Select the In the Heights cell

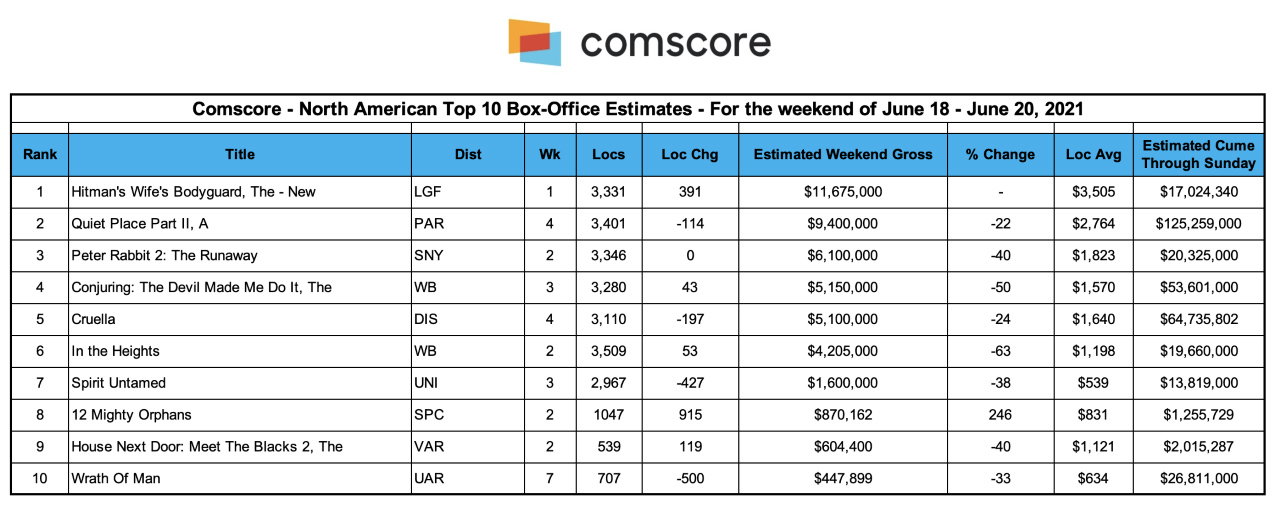click(240, 351)
